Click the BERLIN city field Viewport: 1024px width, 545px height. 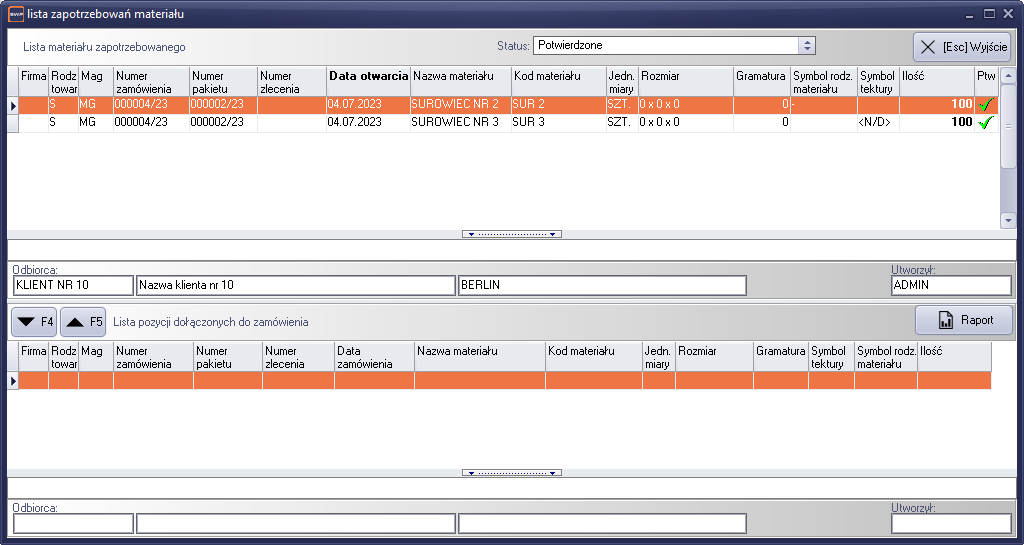coord(601,286)
